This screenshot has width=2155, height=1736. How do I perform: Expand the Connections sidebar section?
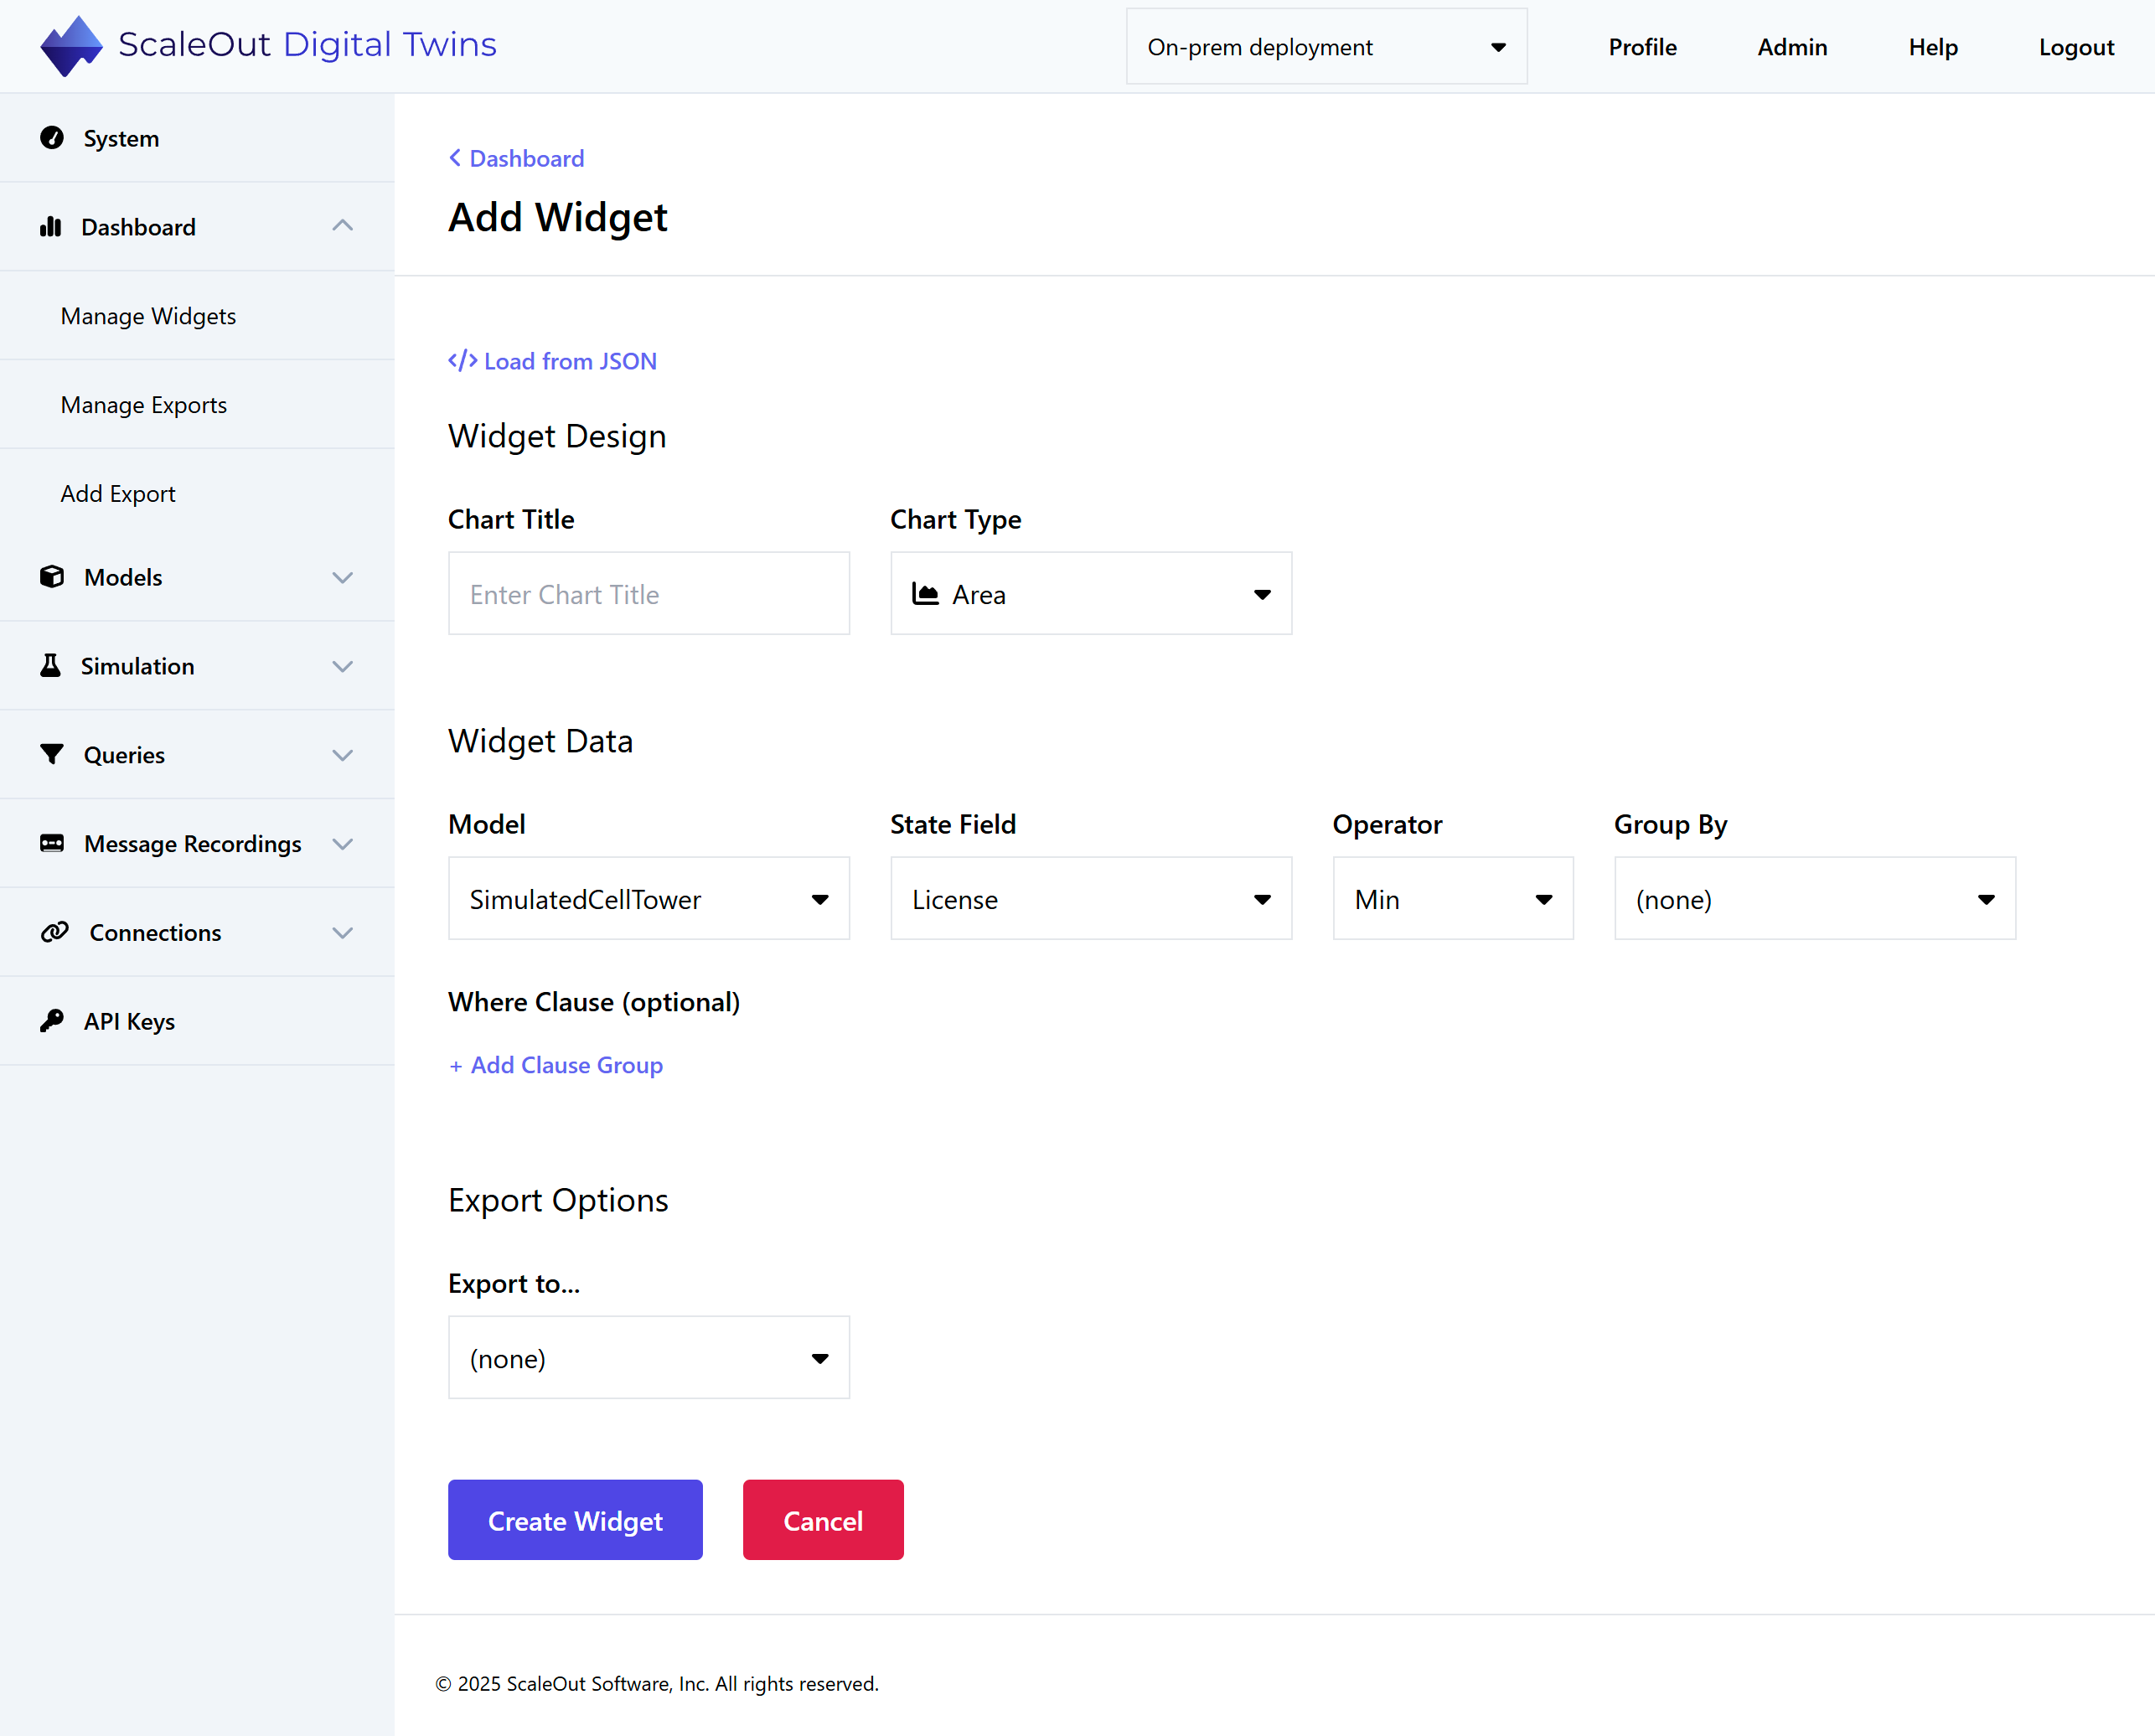pos(343,932)
